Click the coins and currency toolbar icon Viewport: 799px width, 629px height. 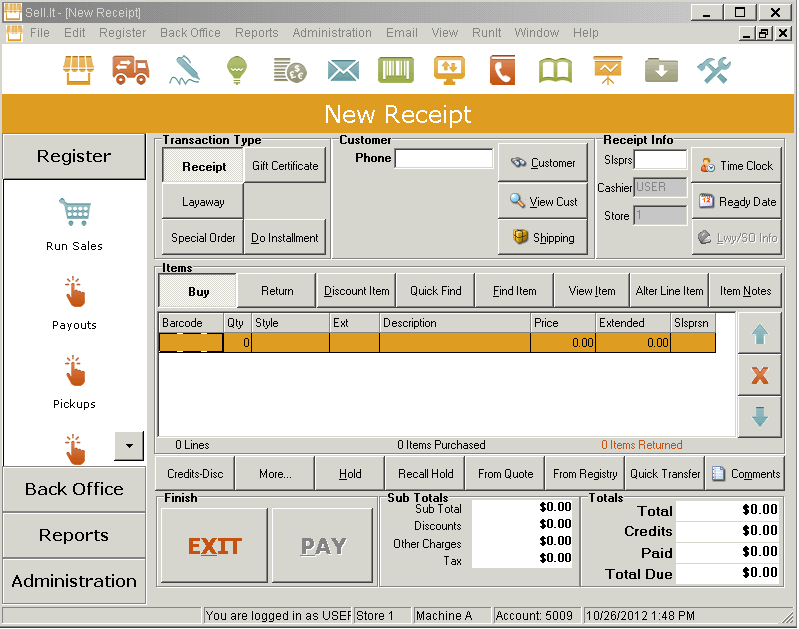coord(290,70)
